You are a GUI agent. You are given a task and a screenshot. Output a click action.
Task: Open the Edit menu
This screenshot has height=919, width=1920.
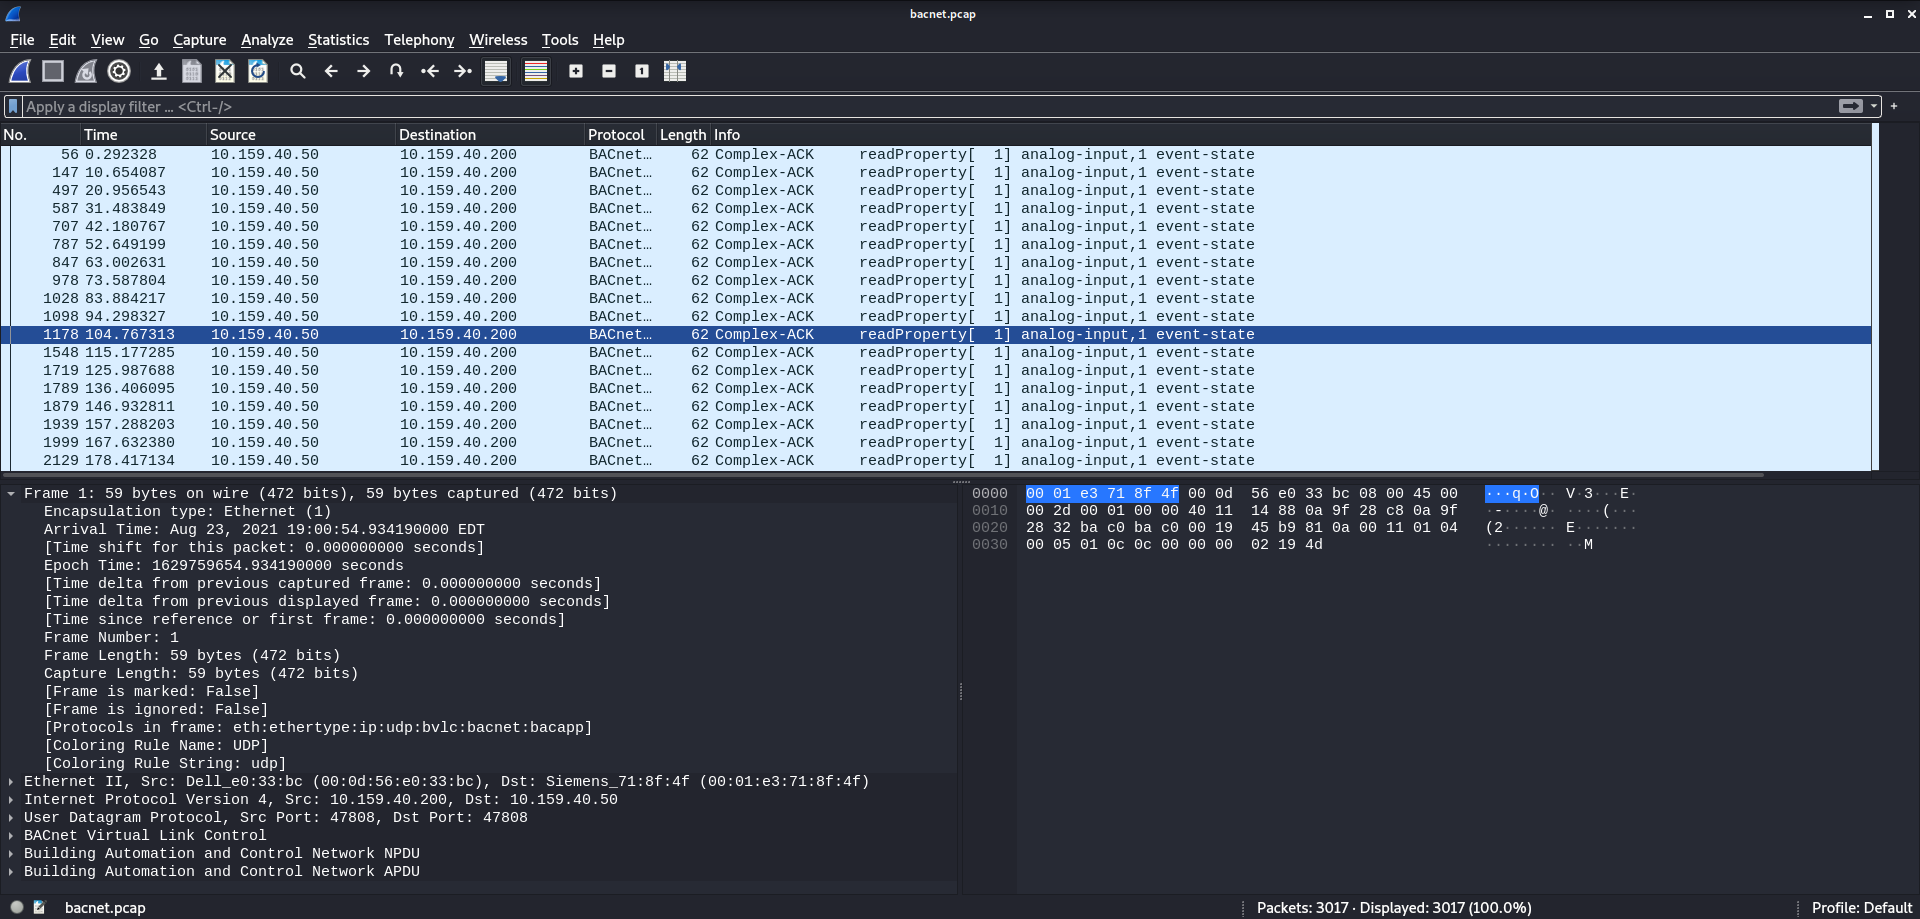(62, 40)
